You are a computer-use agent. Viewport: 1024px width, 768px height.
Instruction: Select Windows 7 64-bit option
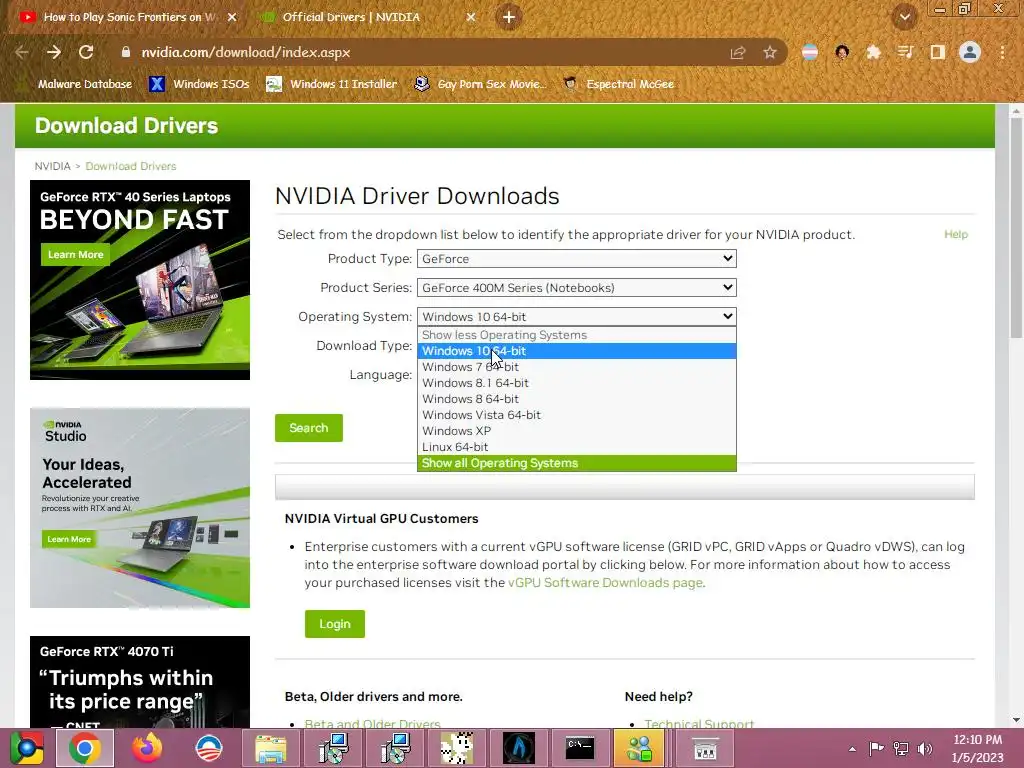point(577,367)
